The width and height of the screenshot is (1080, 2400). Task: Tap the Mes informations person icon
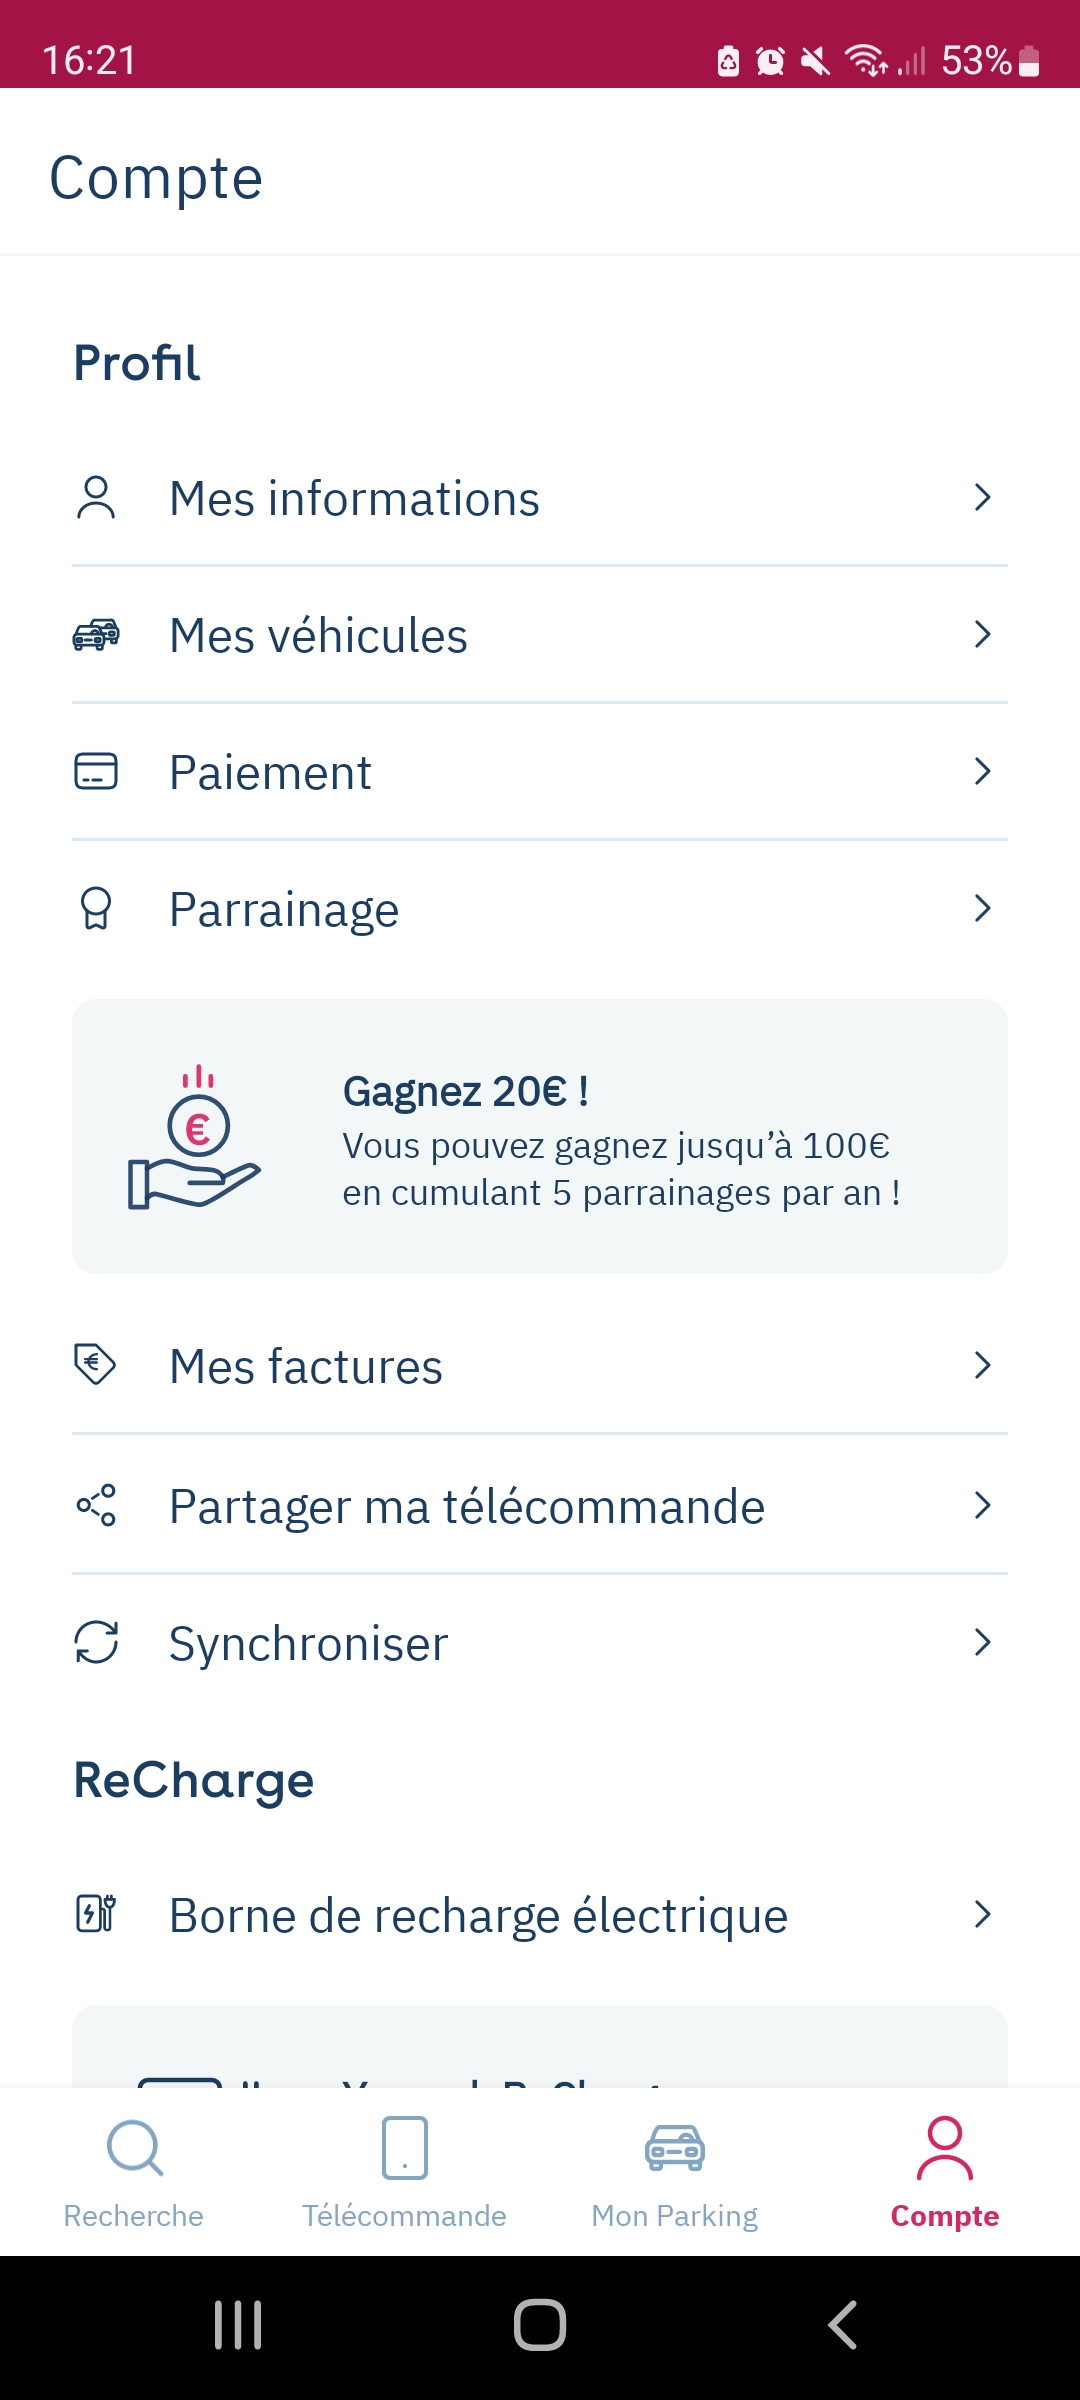pos(96,498)
